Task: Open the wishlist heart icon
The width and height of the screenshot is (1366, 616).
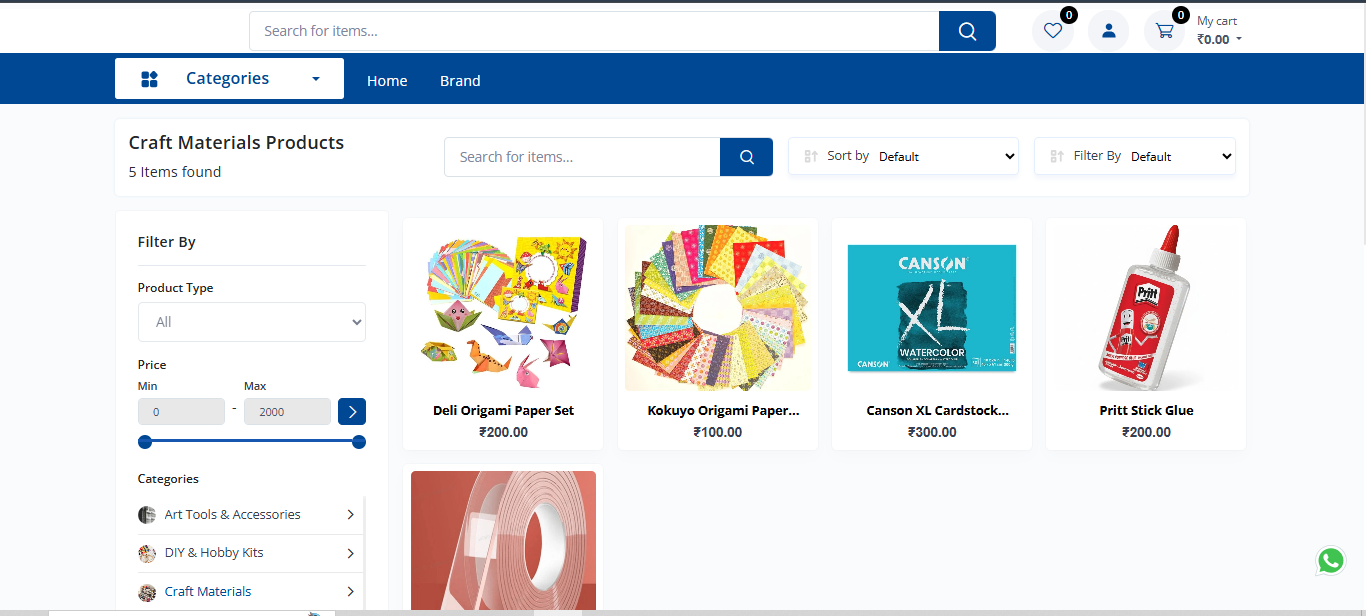Action: click(x=1052, y=31)
